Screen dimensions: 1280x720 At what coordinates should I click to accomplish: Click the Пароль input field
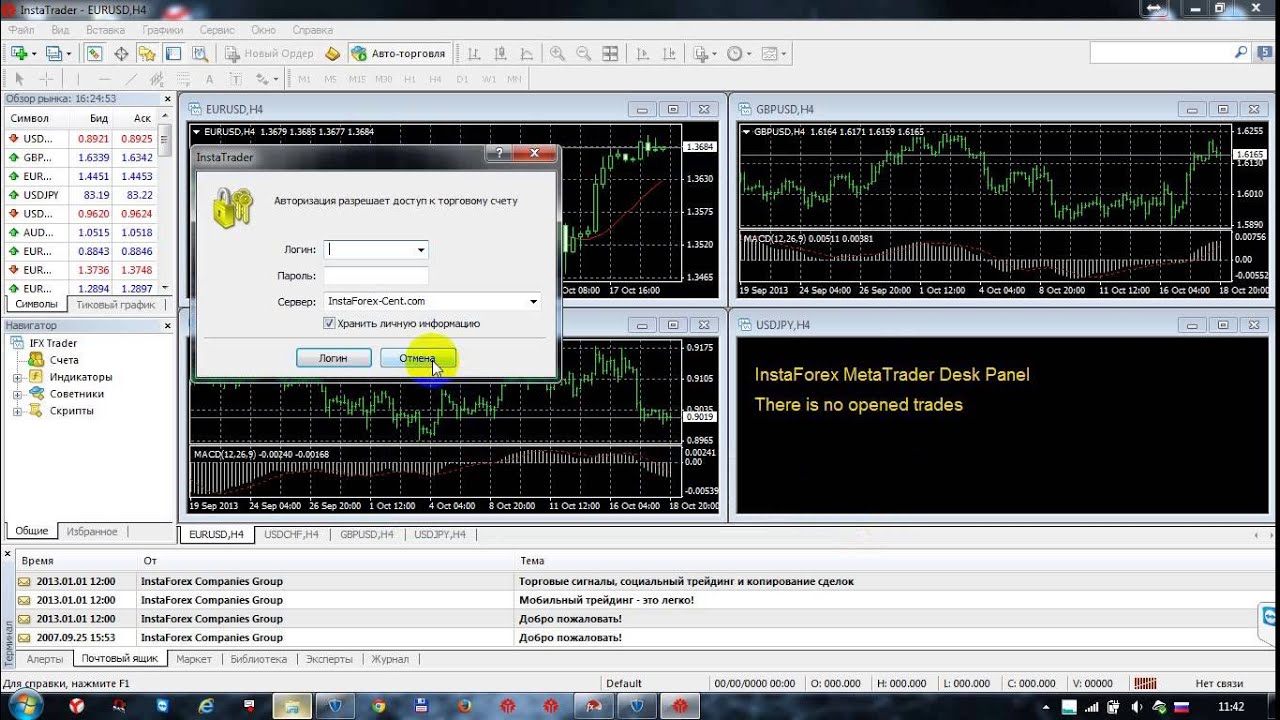point(376,276)
